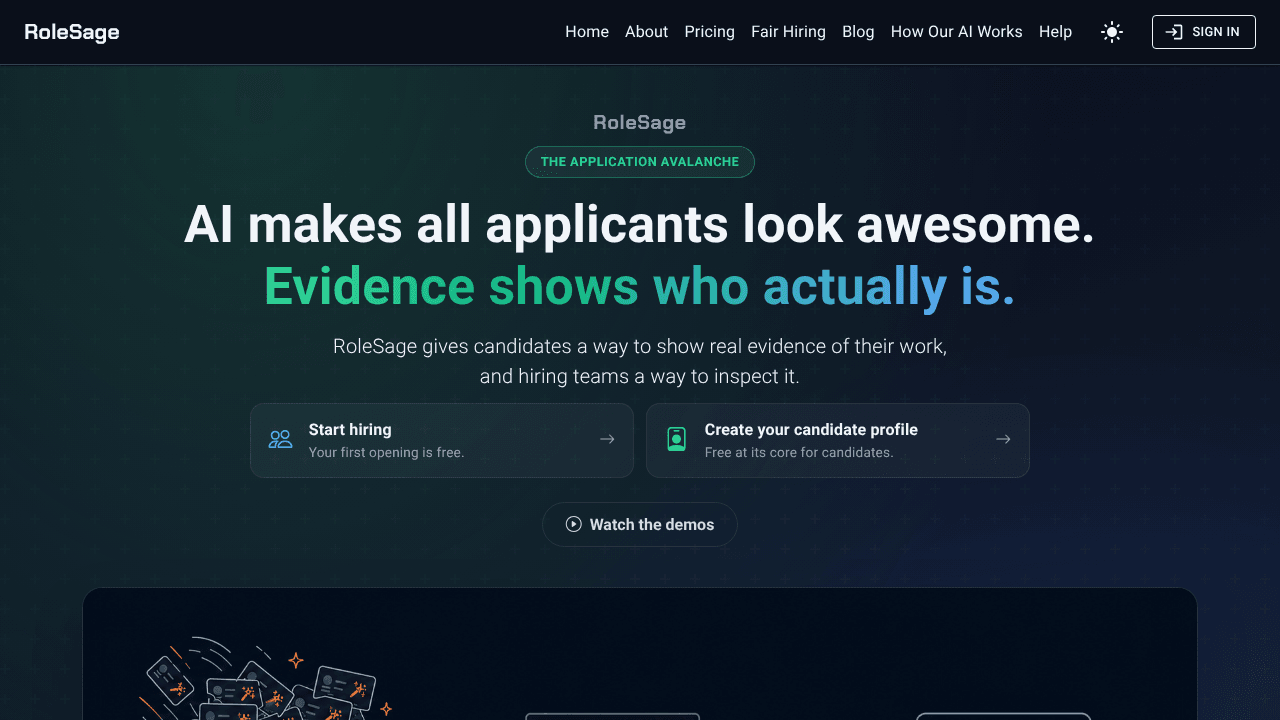The height and width of the screenshot is (720, 1280).
Task: Open the Home nav link
Action: click(x=587, y=32)
